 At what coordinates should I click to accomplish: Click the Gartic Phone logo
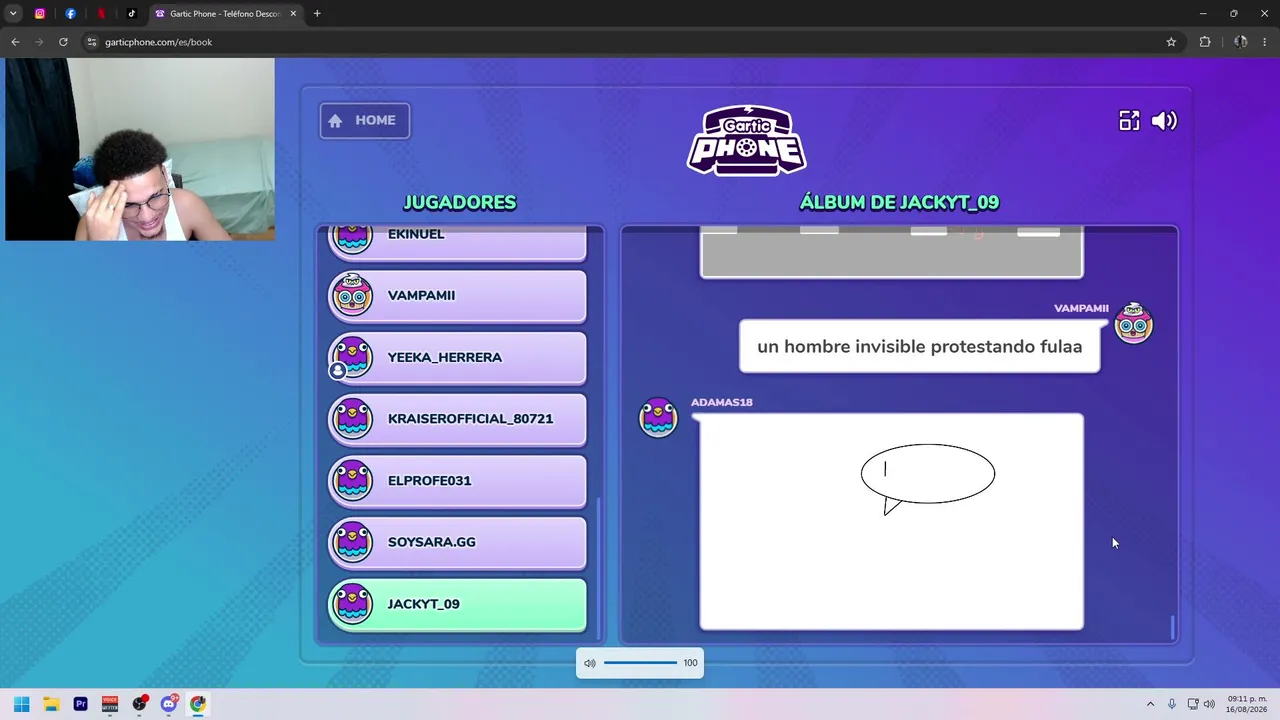pos(747,140)
